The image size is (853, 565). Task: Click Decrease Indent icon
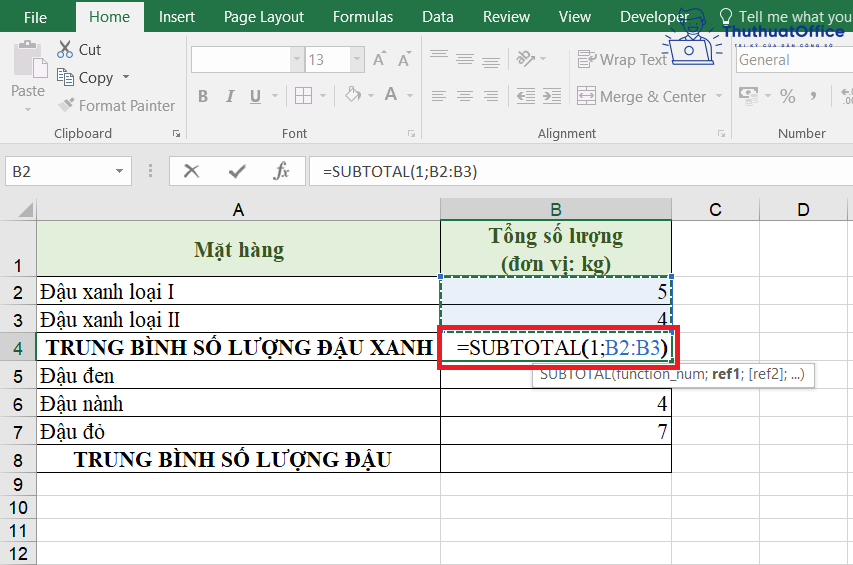point(526,96)
